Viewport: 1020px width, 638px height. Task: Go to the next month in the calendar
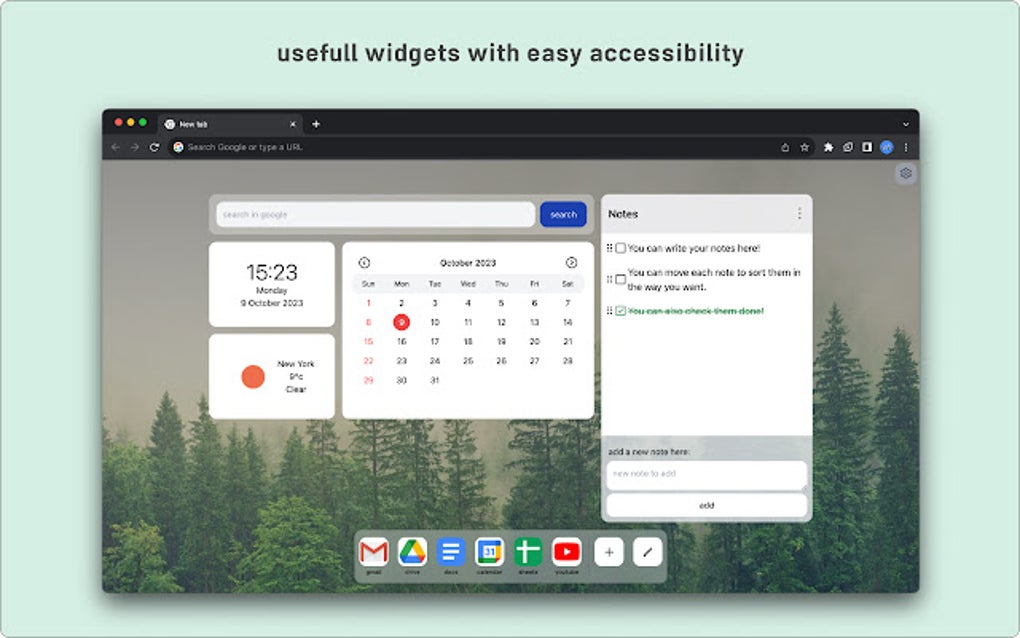pyautogui.click(x=571, y=262)
